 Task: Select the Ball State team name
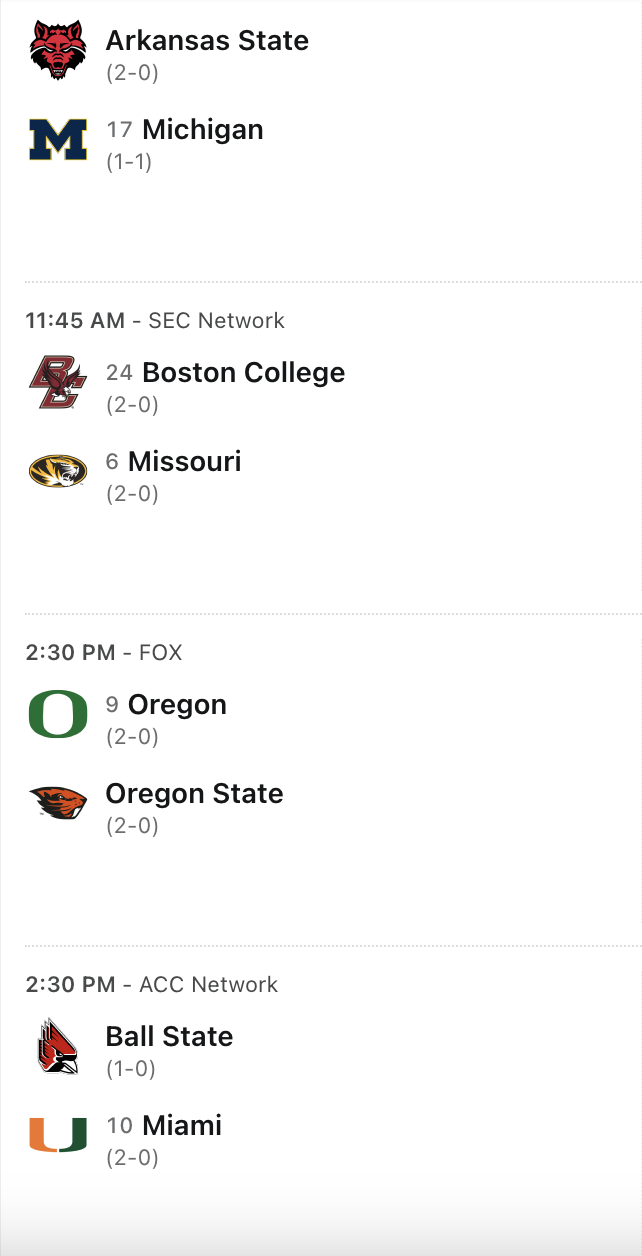coord(169,1037)
